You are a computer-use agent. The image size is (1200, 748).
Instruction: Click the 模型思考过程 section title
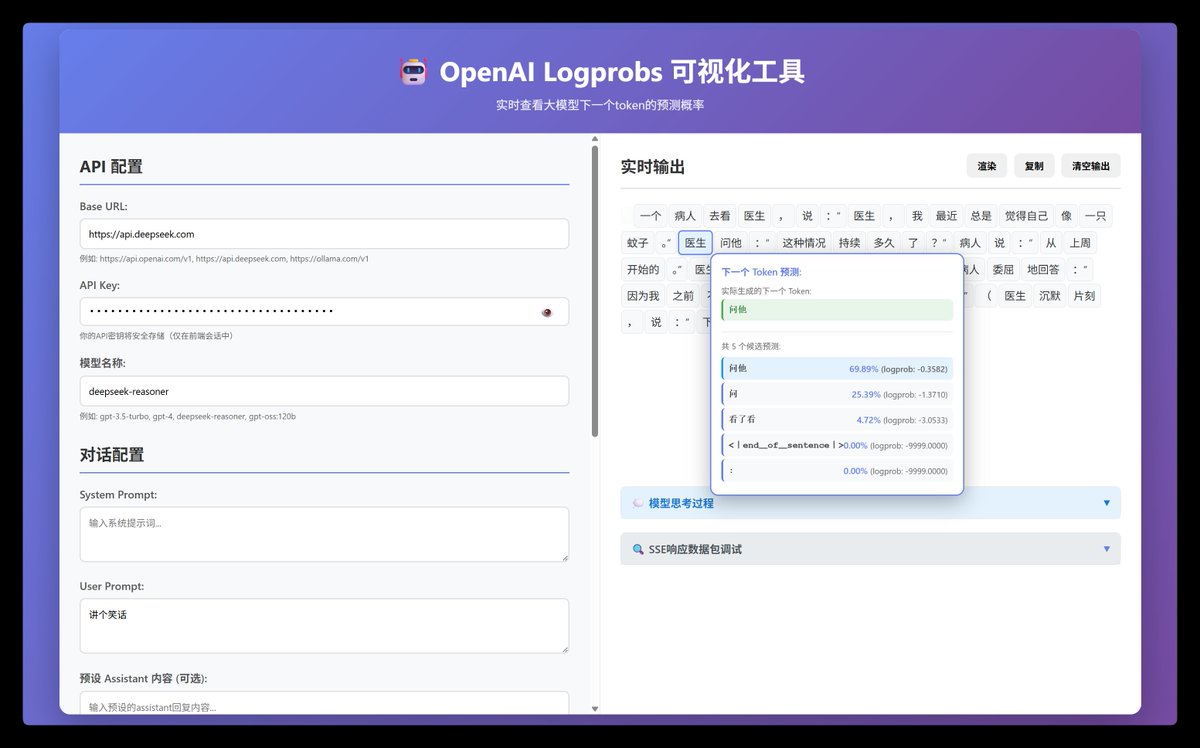tap(681, 503)
